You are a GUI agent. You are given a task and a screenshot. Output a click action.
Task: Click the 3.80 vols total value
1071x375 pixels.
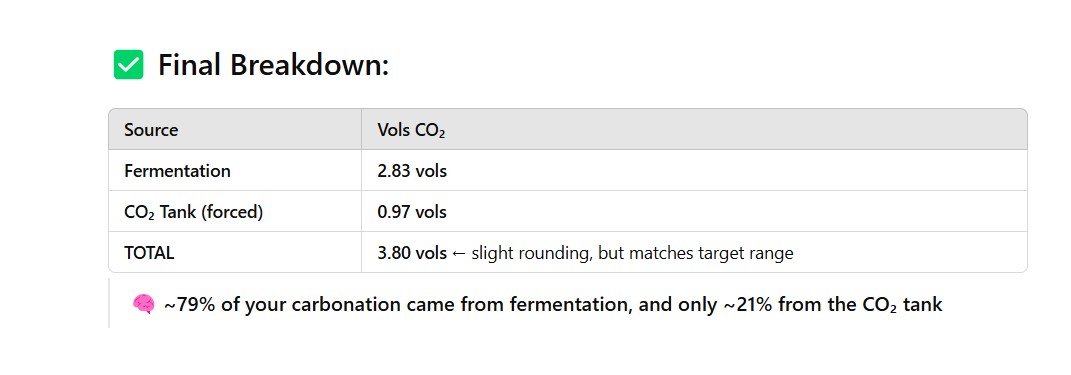click(412, 253)
